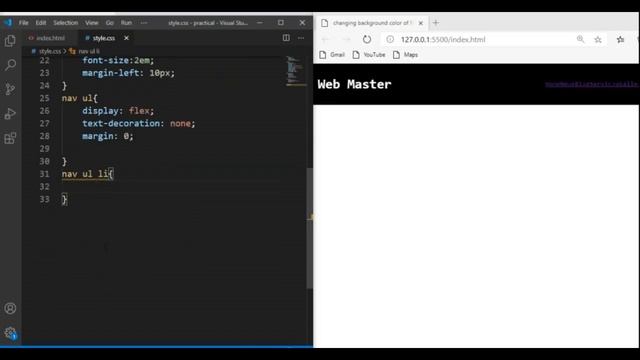Click style.css in the breadcrumb
The height and width of the screenshot is (360, 640).
(50, 51)
